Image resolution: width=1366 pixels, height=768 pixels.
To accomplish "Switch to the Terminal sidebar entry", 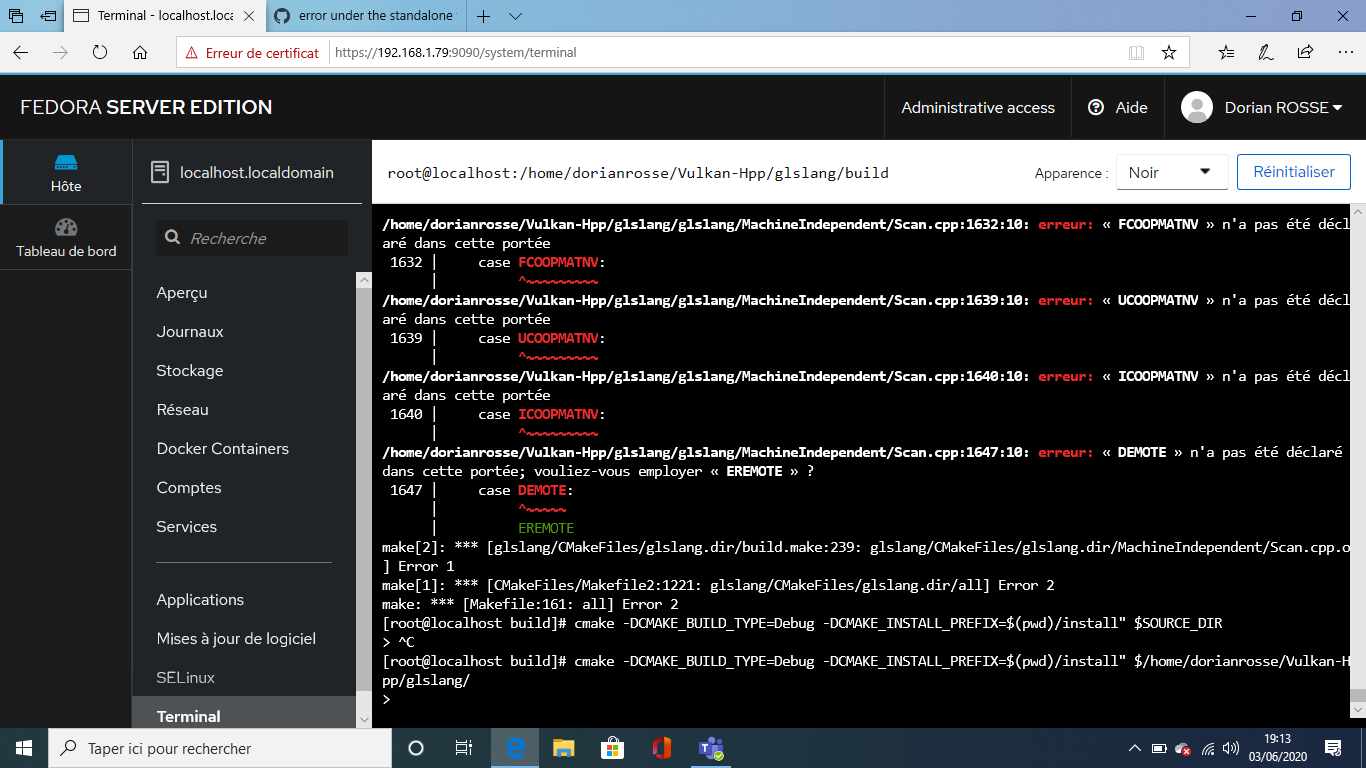I will coord(188,716).
